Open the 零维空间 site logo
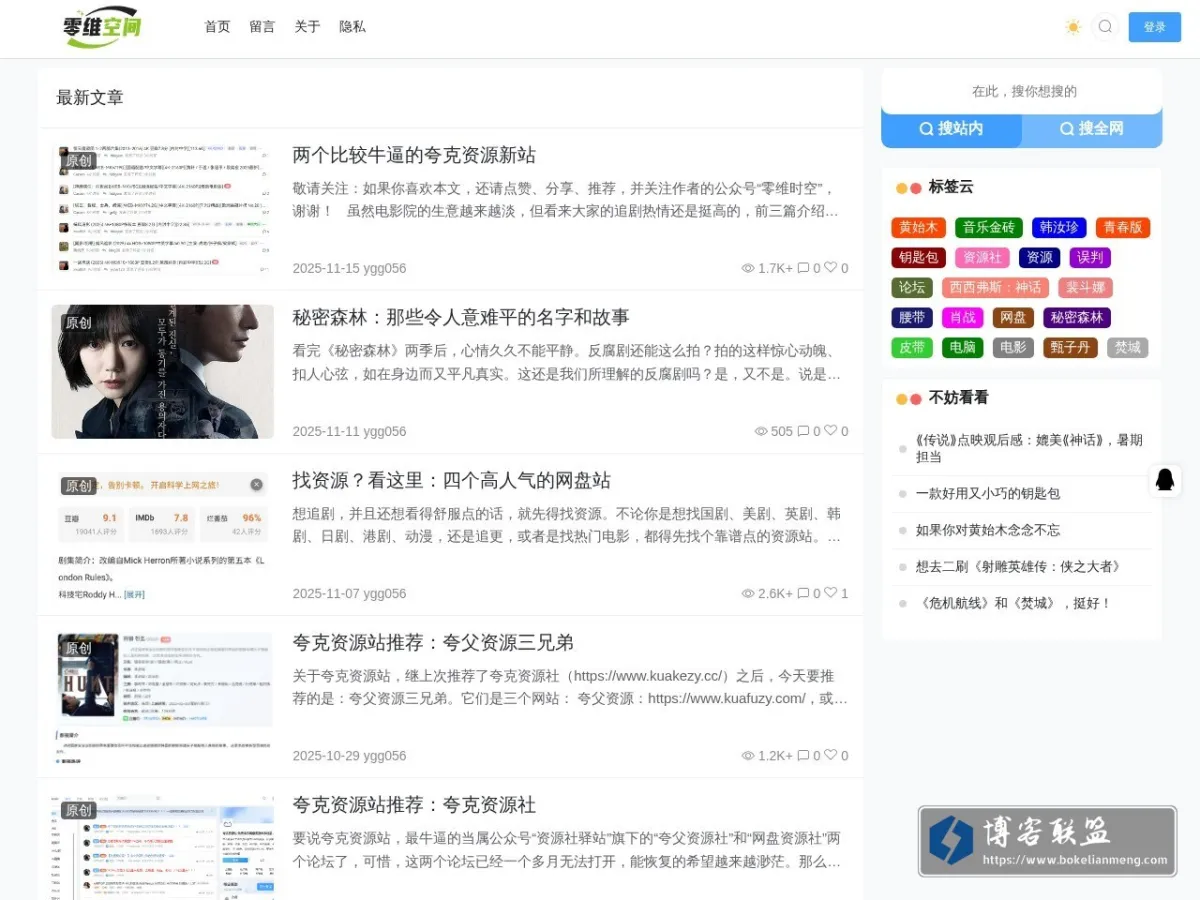The width and height of the screenshot is (1200, 900). click(x=101, y=27)
